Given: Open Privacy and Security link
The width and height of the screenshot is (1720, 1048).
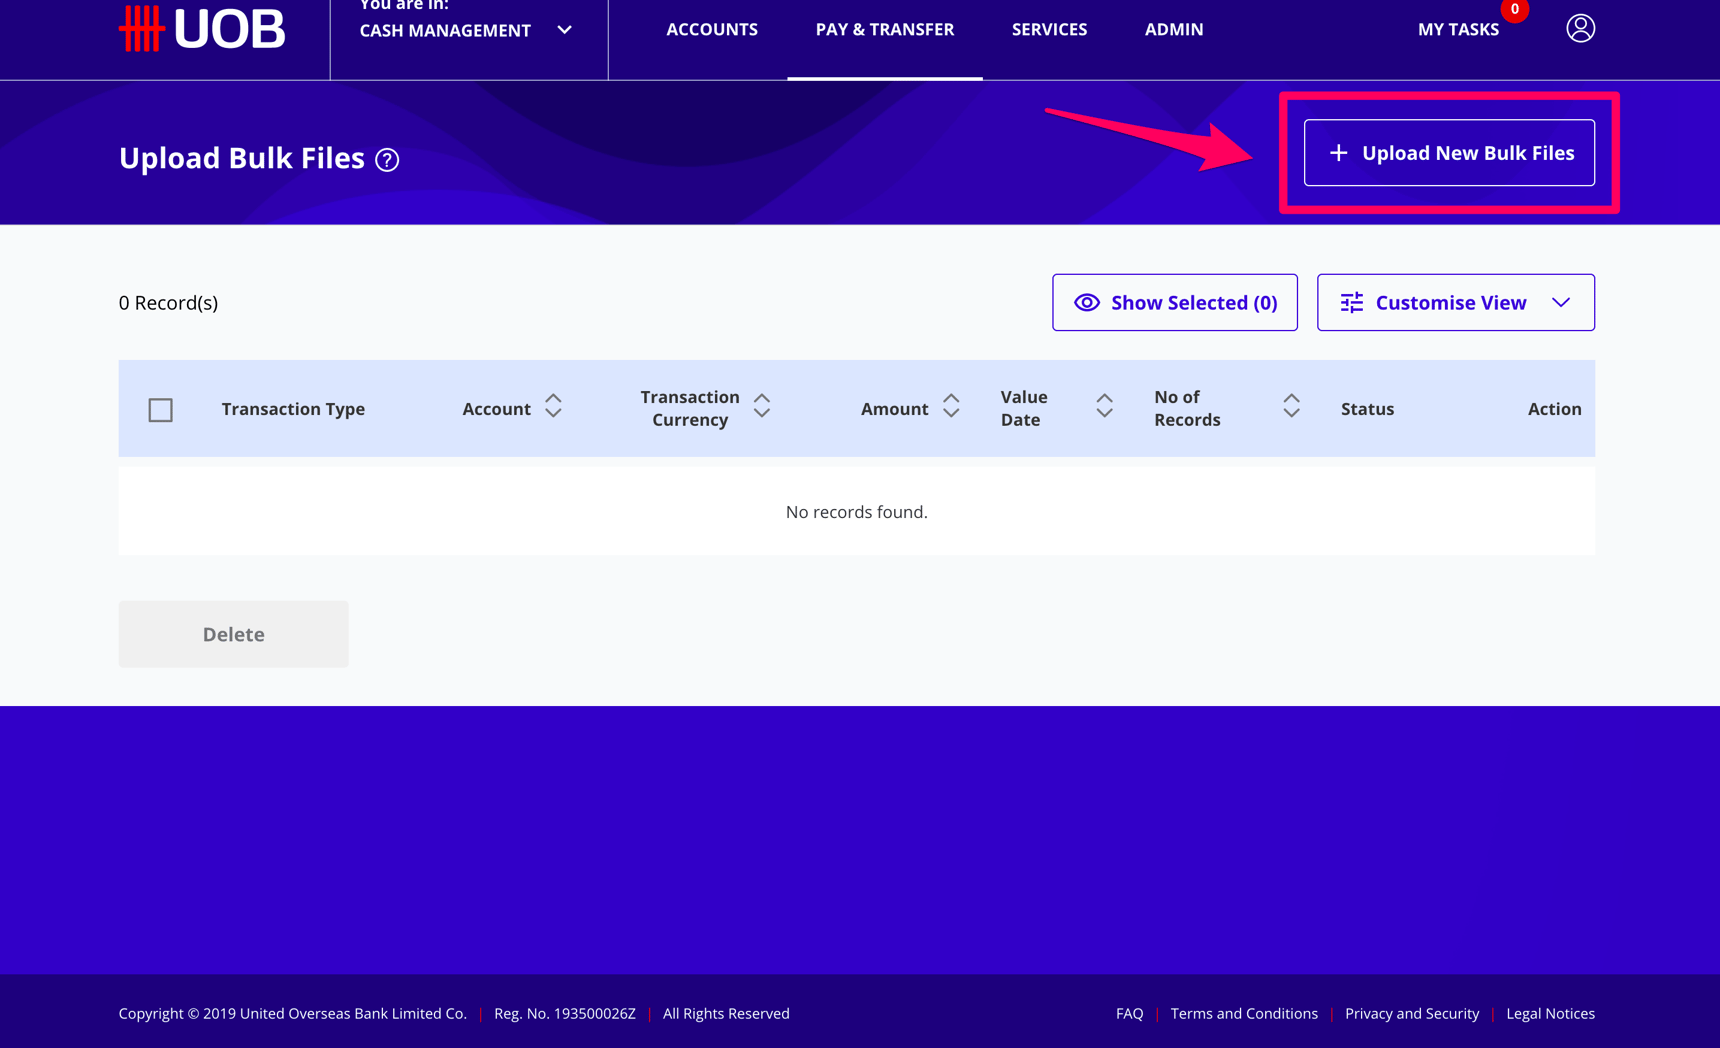Looking at the screenshot, I should 1411,1013.
